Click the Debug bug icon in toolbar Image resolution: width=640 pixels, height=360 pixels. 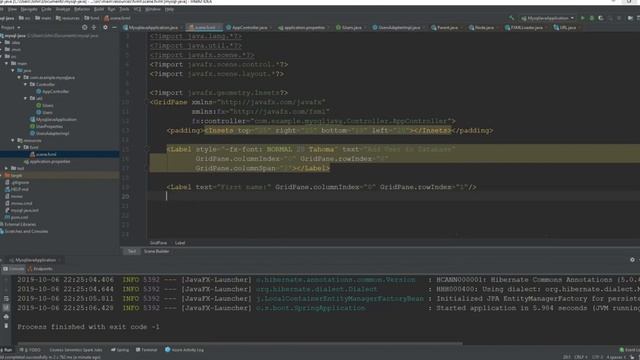click(x=592, y=18)
